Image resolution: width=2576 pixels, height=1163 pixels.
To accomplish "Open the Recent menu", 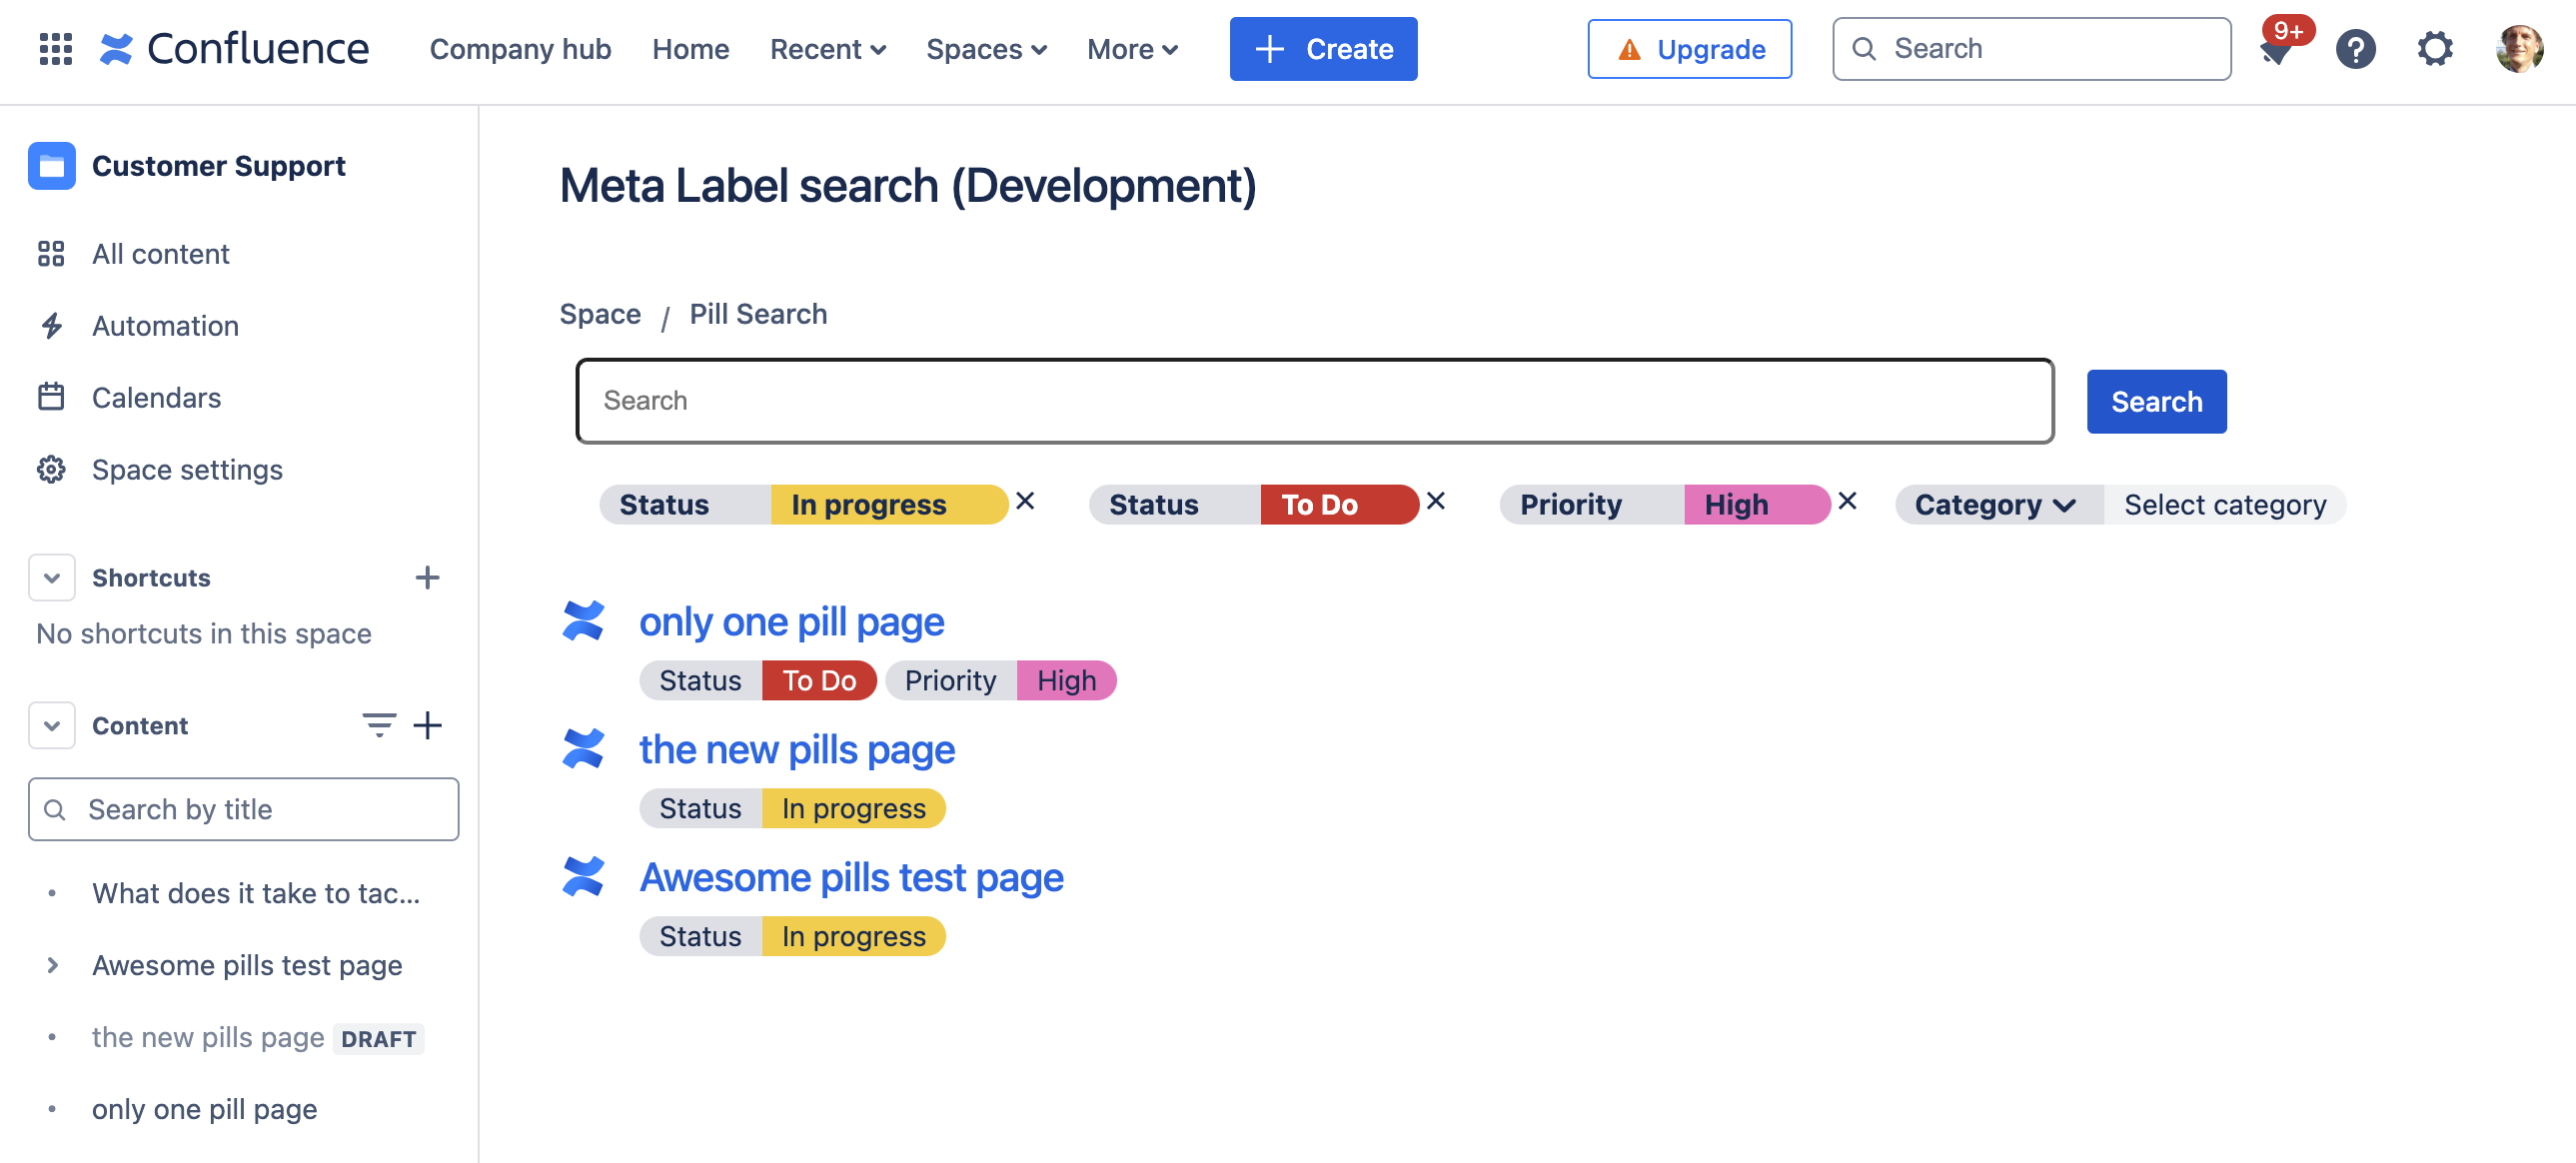I will pyautogui.click(x=827, y=48).
